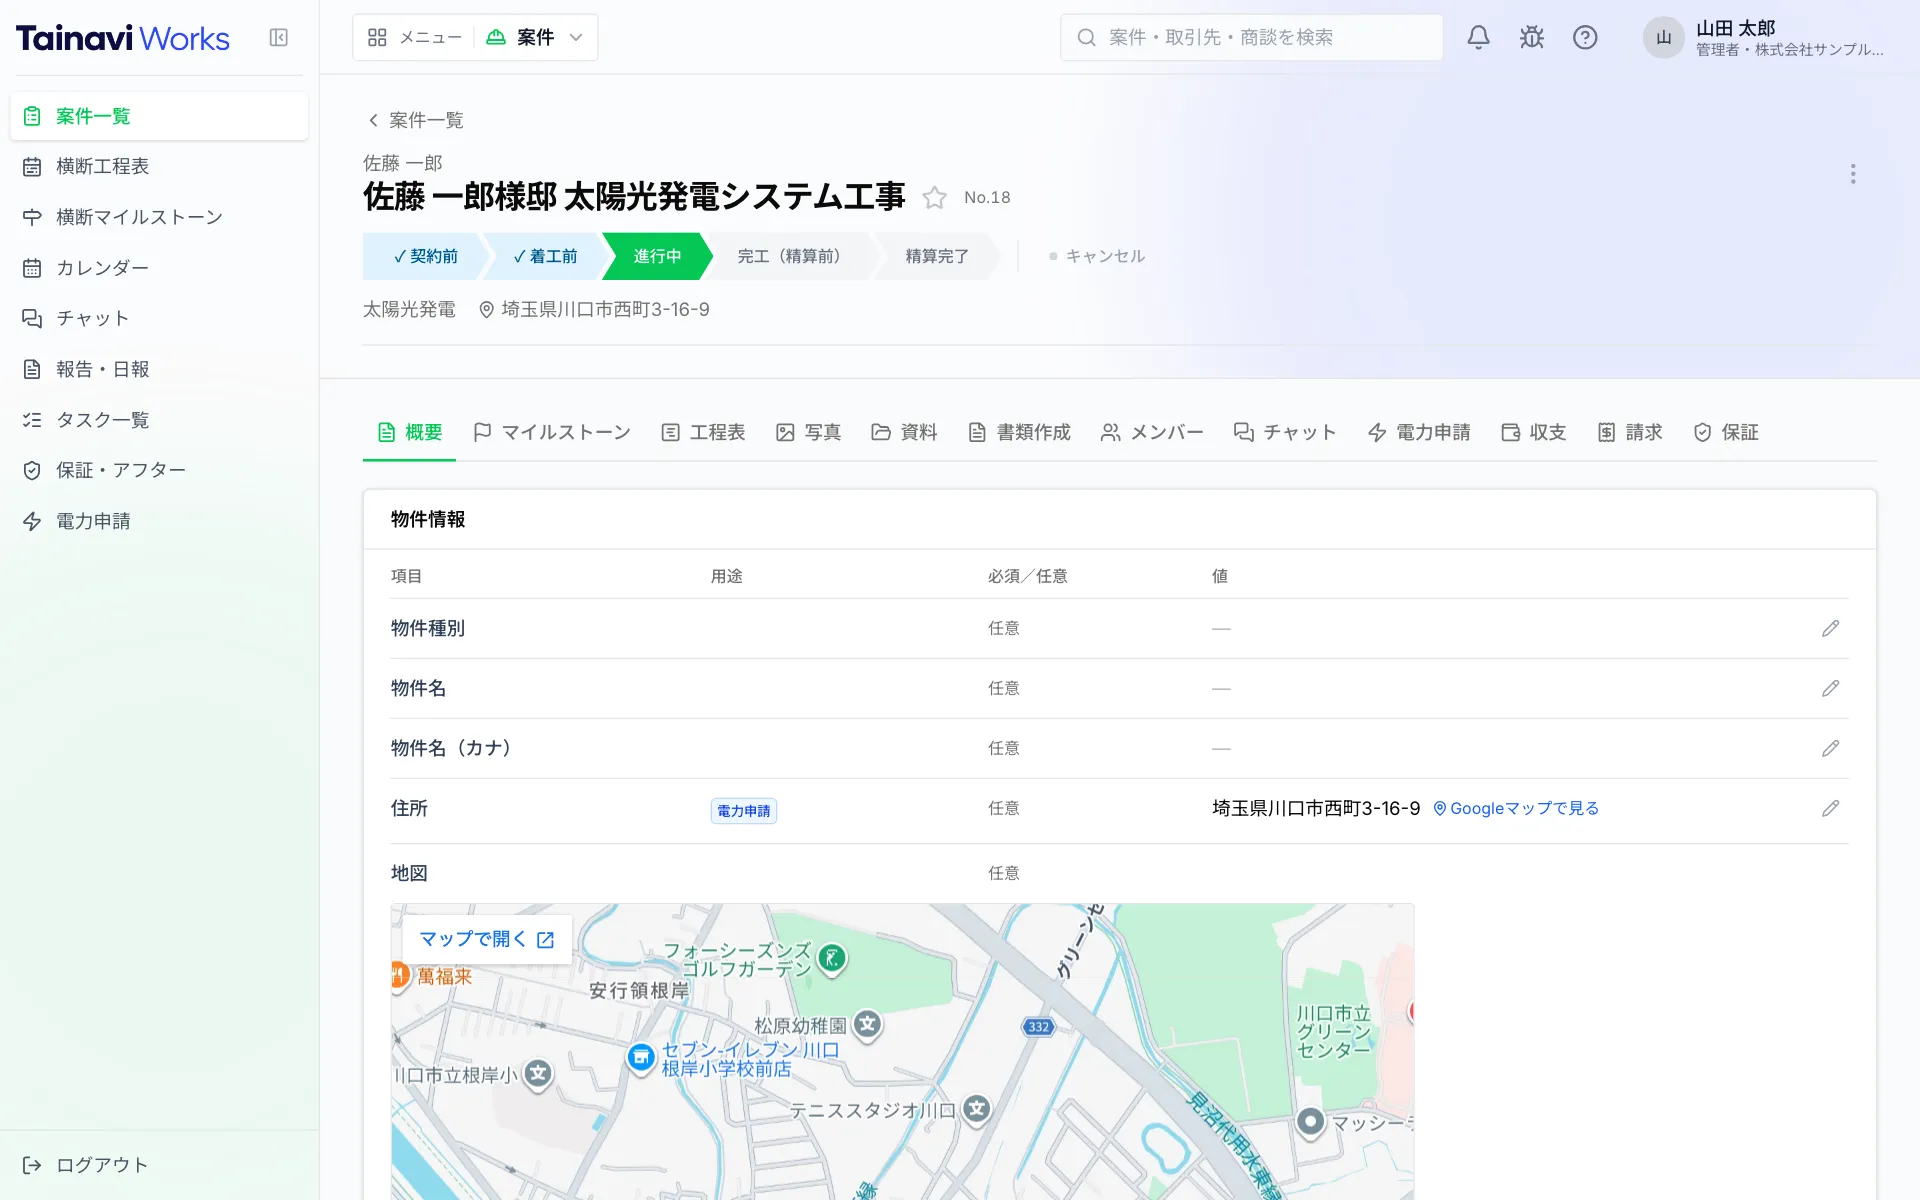Open the Googleマップで見る link
This screenshot has width=1920, height=1200.
[x=1516, y=809]
